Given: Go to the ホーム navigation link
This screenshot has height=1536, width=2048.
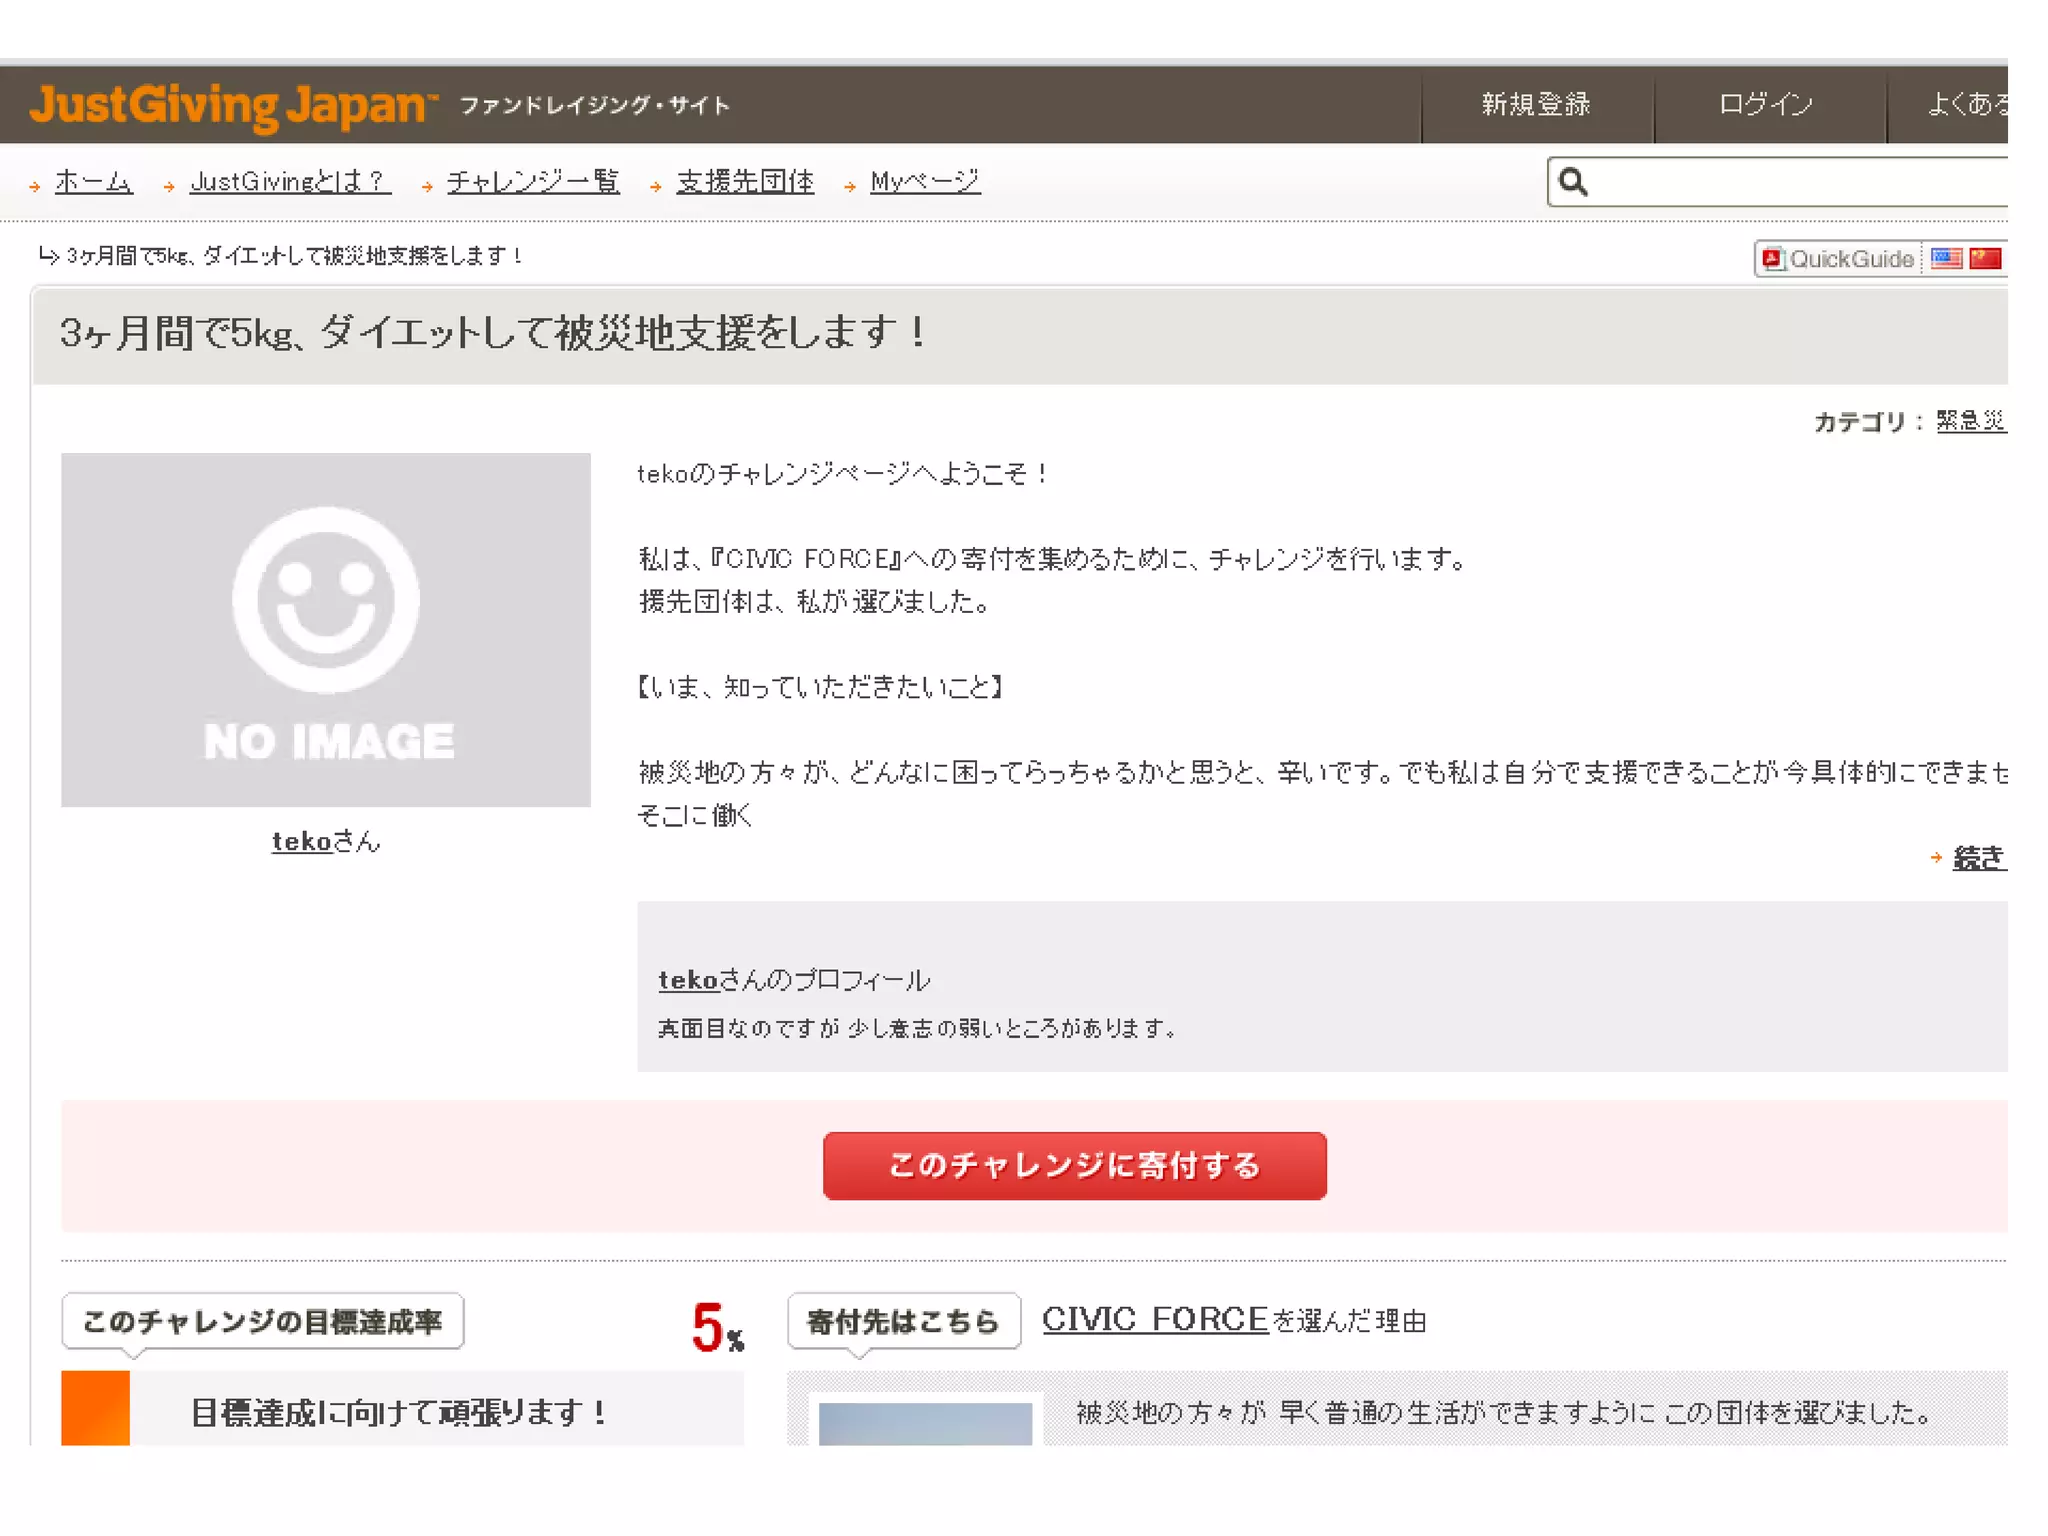Looking at the screenshot, I should (x=94, y=181).
